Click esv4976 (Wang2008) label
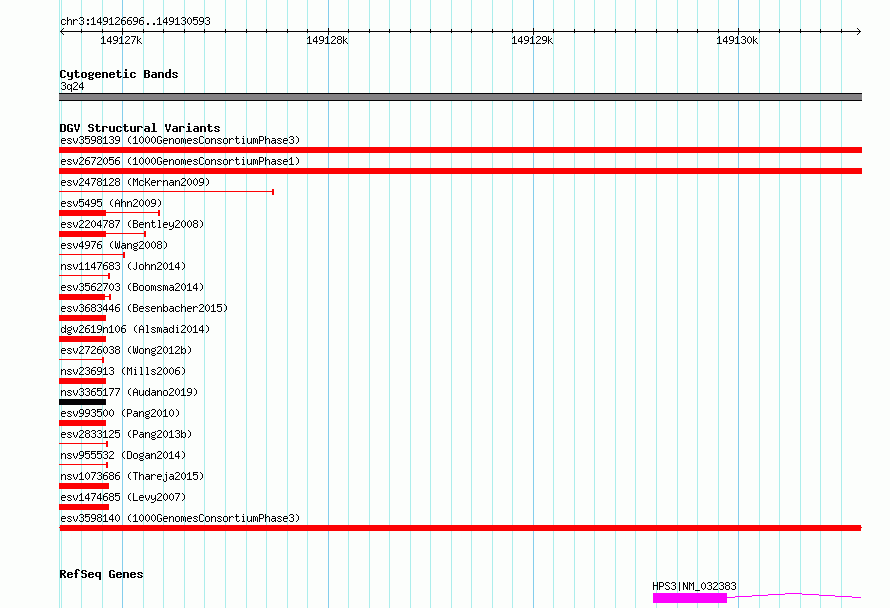The width and height of the screenshot is (890, 608). (114, 245)
